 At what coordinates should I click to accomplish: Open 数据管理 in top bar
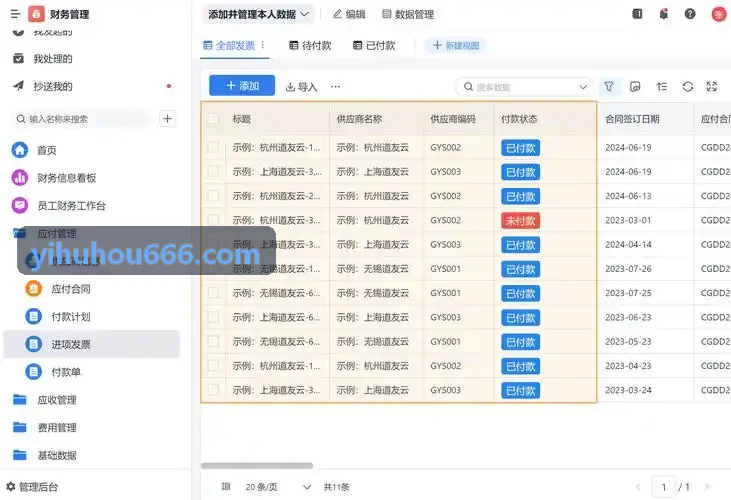(x=408, y=14)
